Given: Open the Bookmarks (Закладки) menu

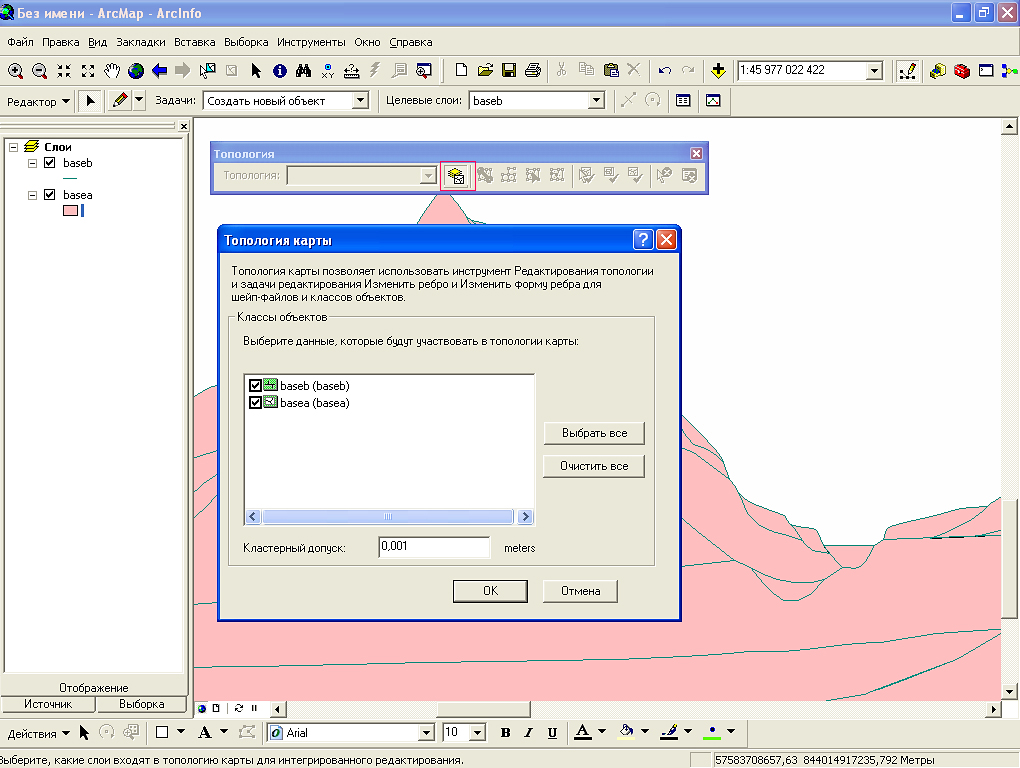Looking at the screenshot, I should coord(141,42).
